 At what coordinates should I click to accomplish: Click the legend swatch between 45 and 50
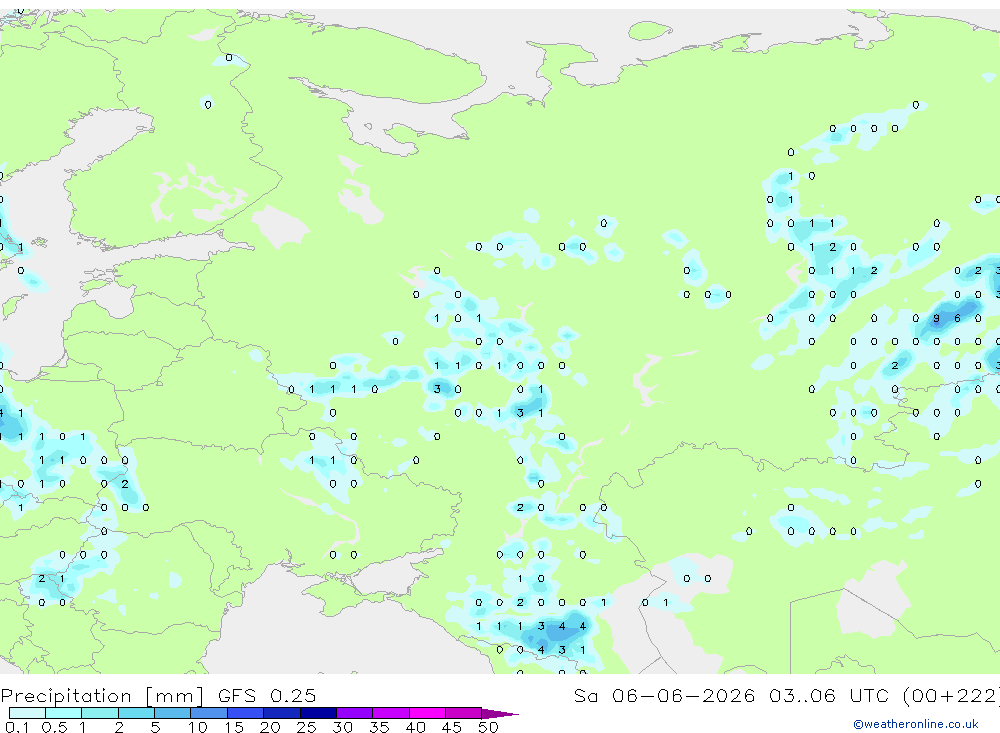click(464, 713)
